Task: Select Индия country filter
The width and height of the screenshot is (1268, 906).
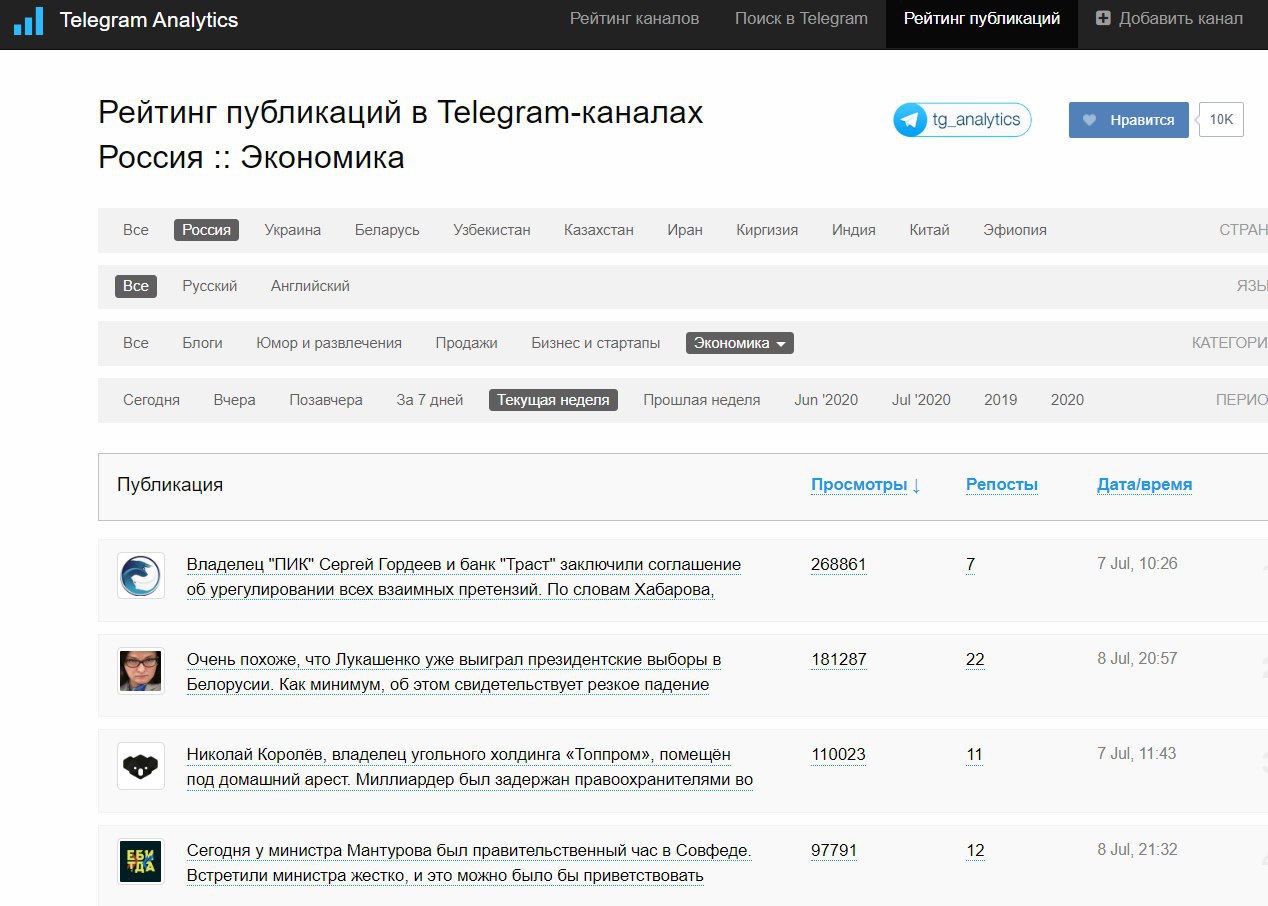Action: point(854,230)
